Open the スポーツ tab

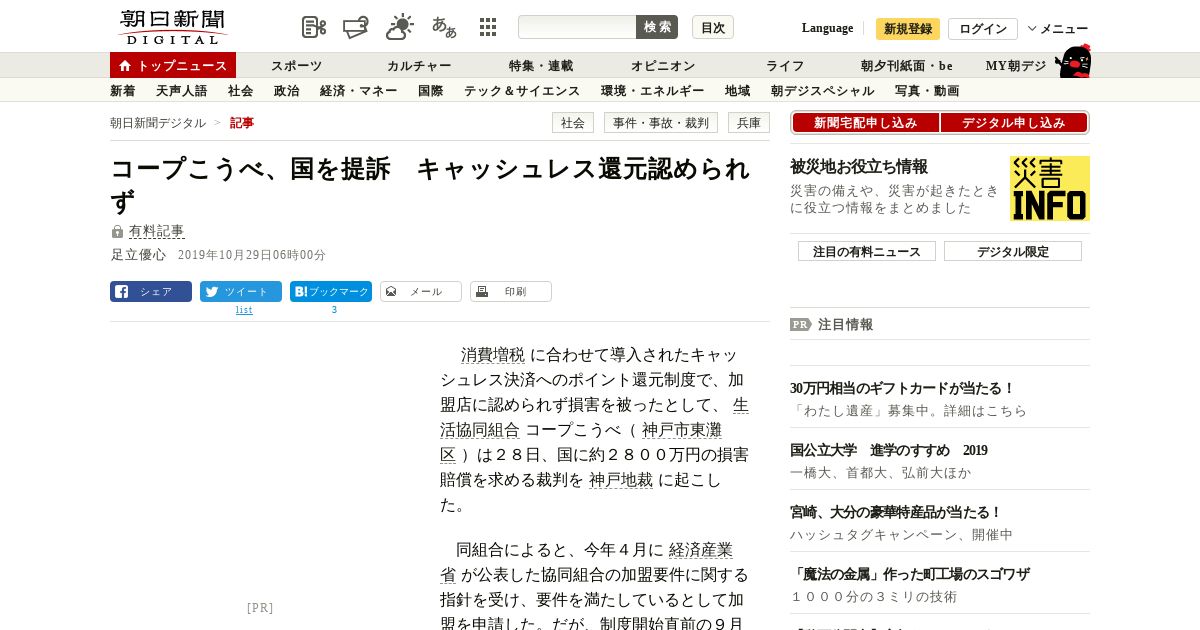click(297, 65)
